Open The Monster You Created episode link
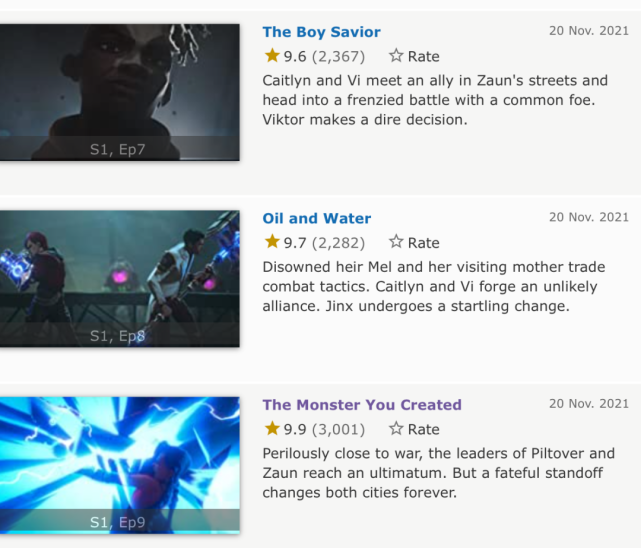This screenshot has width=641, height=548. coord(362,405)
